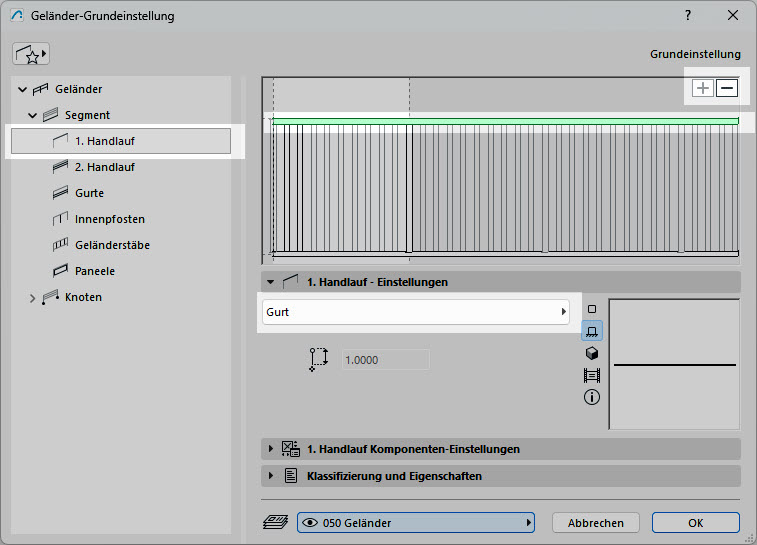The width and height of the screenshot is (757, 545).
Task: Expand the Knoten tree node
Action: pyautogui.click(x=33, y=297)
